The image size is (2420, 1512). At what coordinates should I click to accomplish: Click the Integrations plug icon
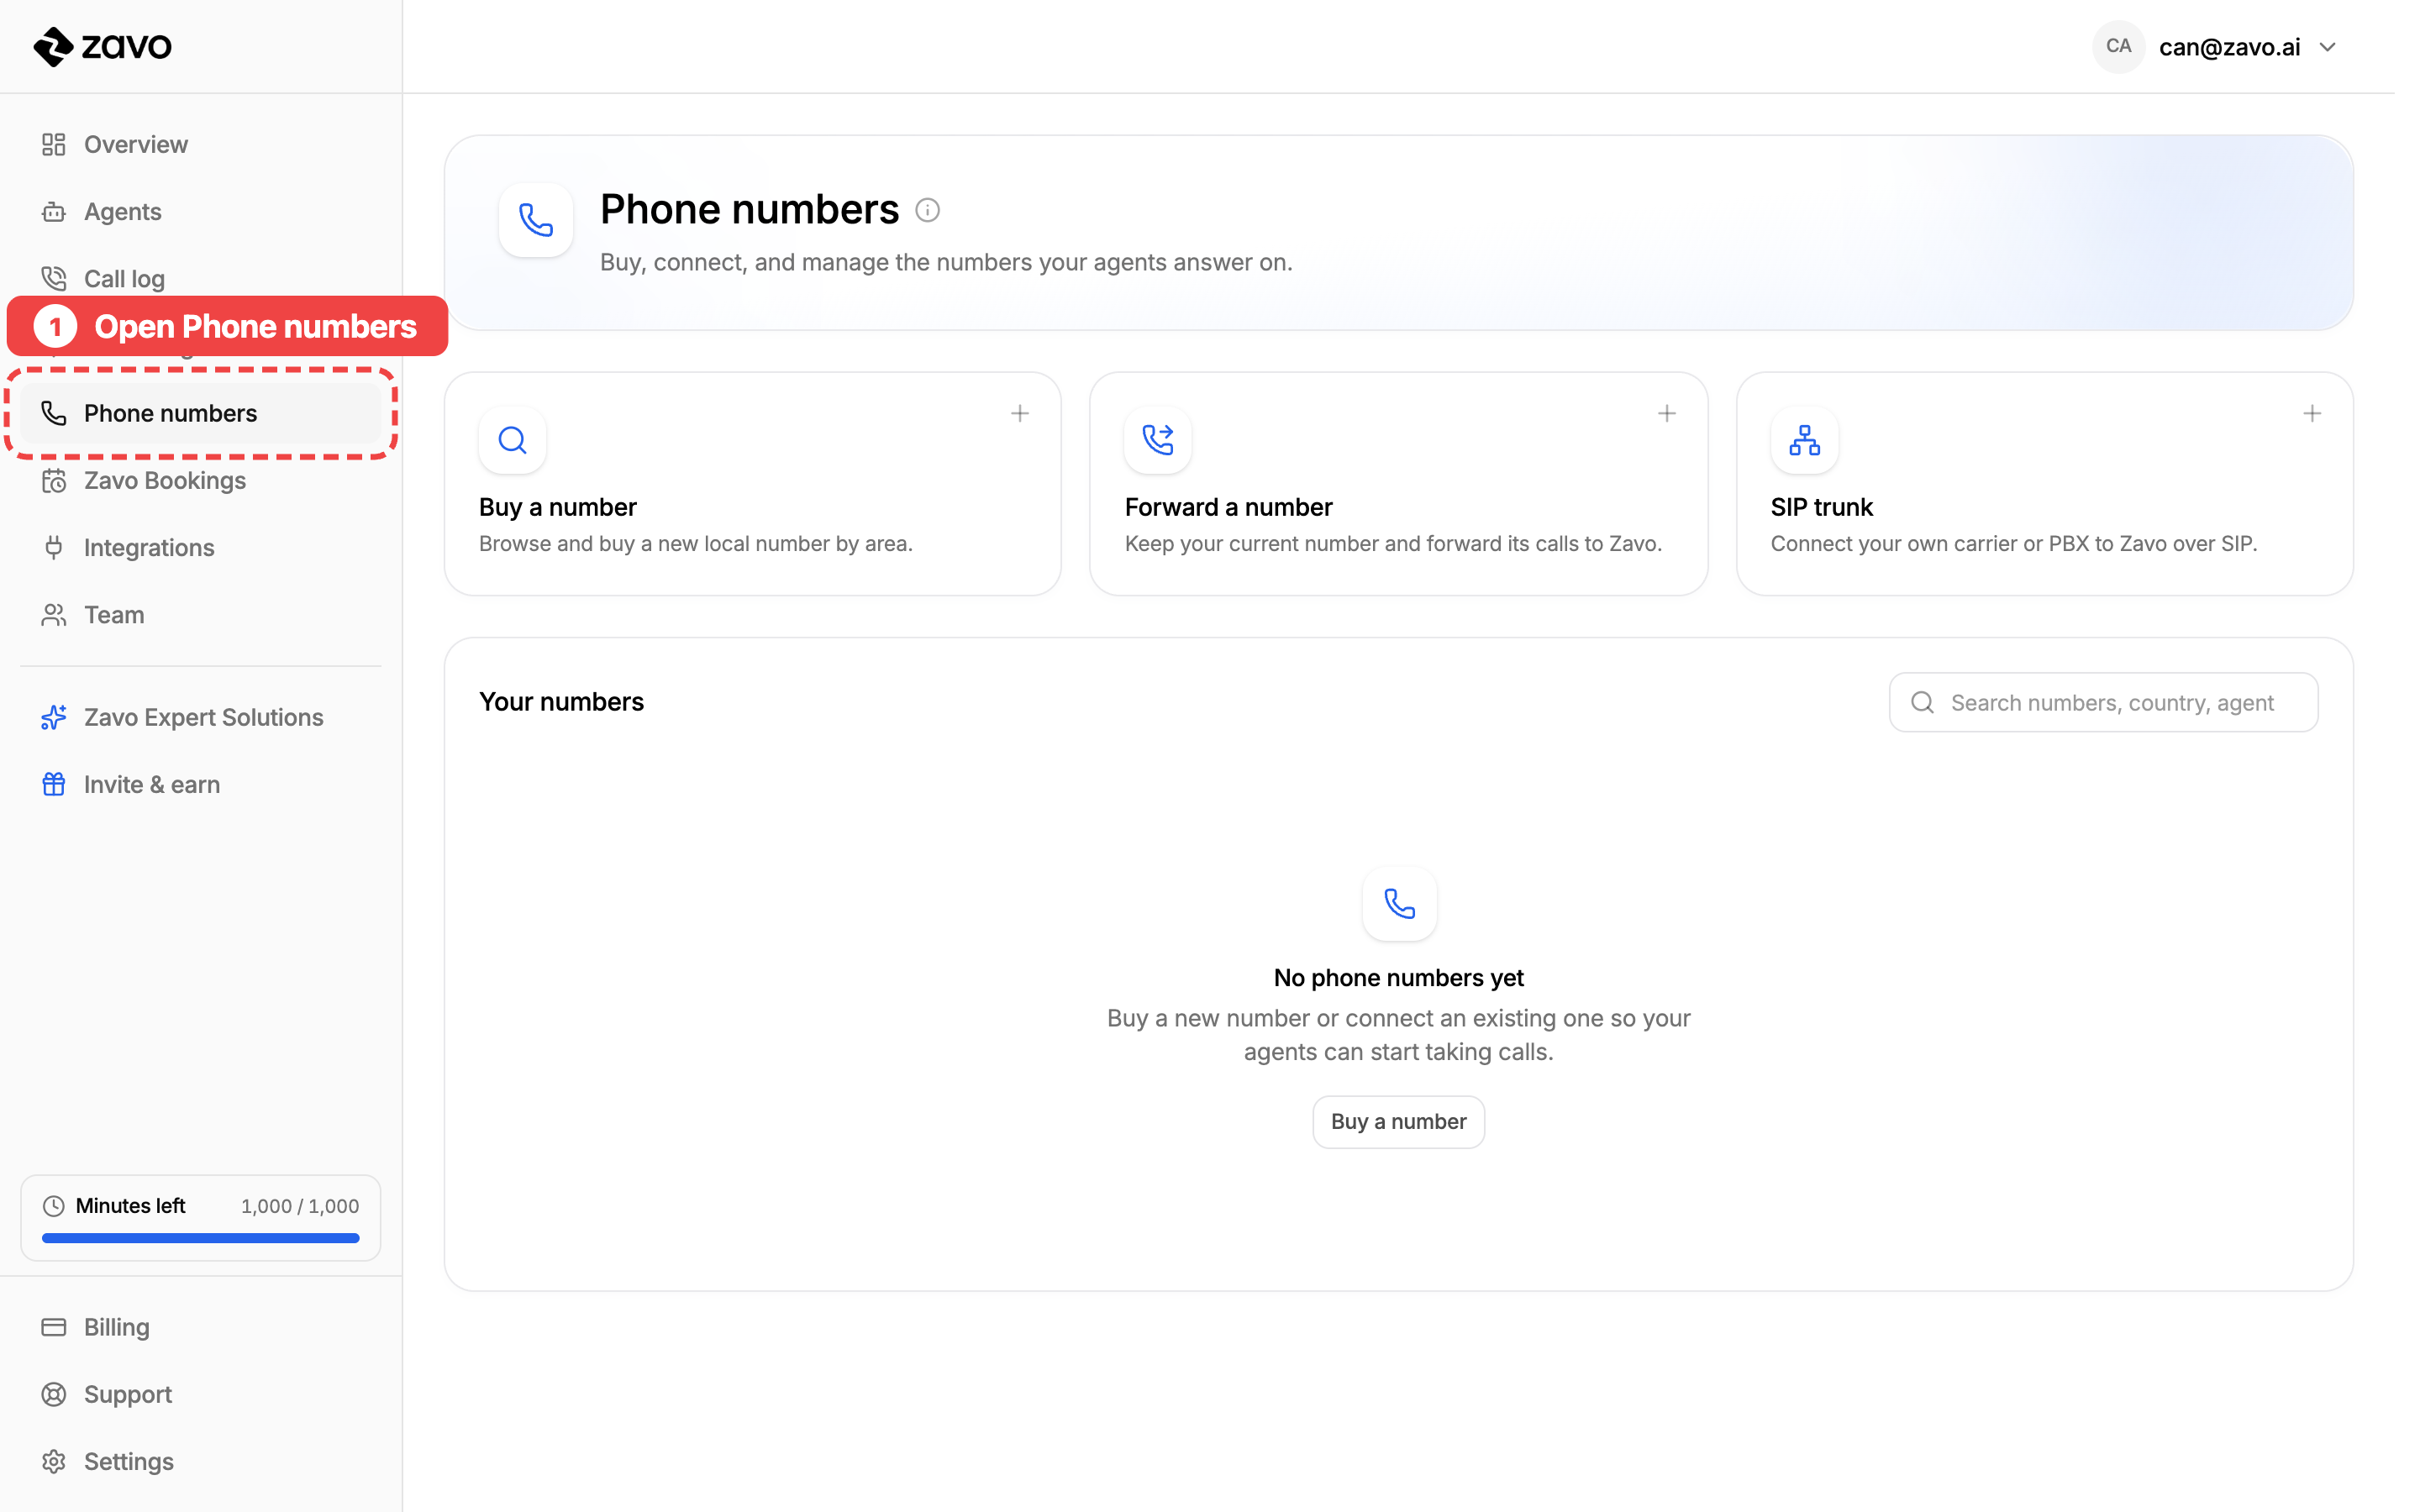pyautogui.click(x=54, y=547)
